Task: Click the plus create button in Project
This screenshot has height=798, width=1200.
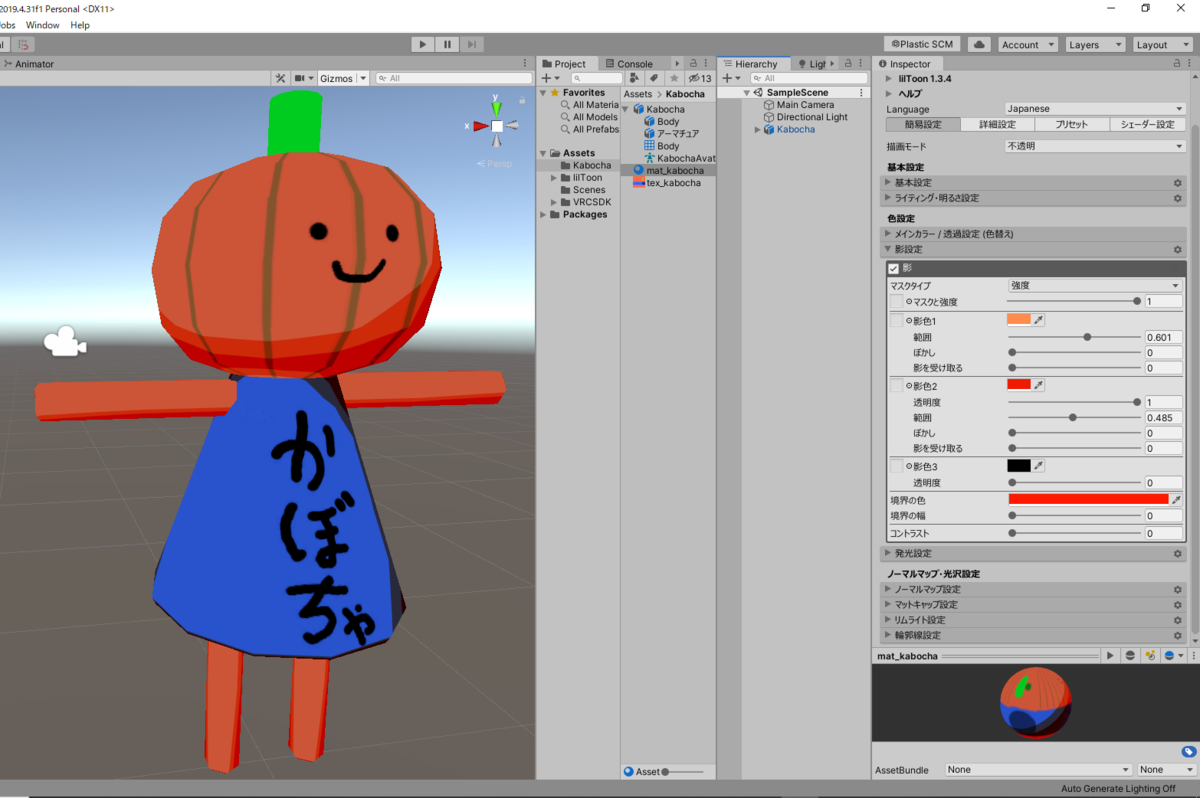Action: pyautogui.click(x=550, y=78)
